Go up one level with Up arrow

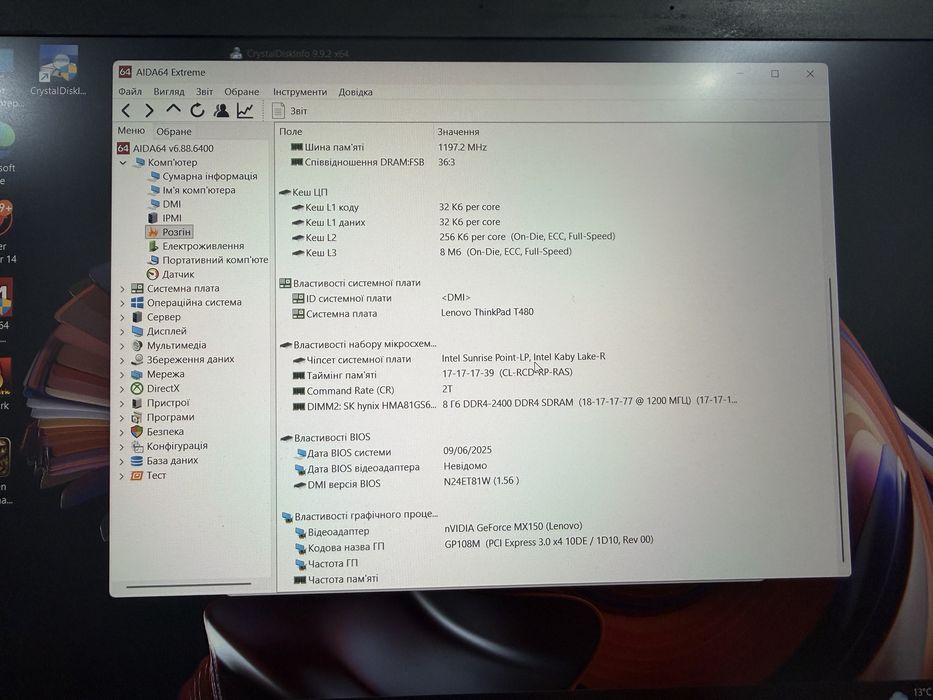pos(173,110)
